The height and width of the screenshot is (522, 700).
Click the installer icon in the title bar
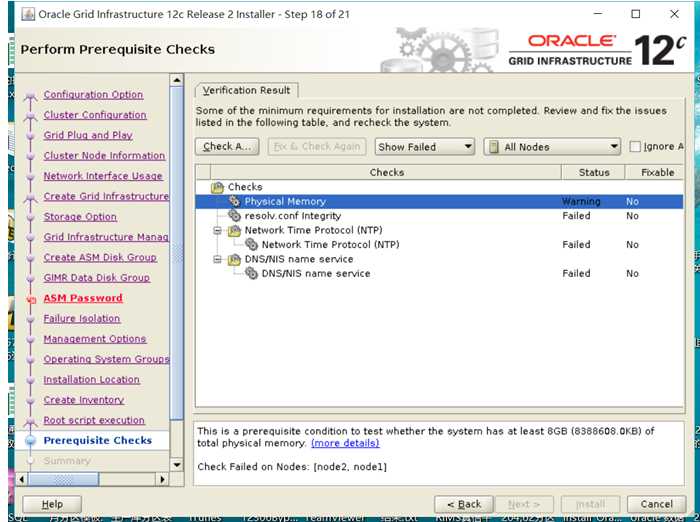[x=28, y=14]
